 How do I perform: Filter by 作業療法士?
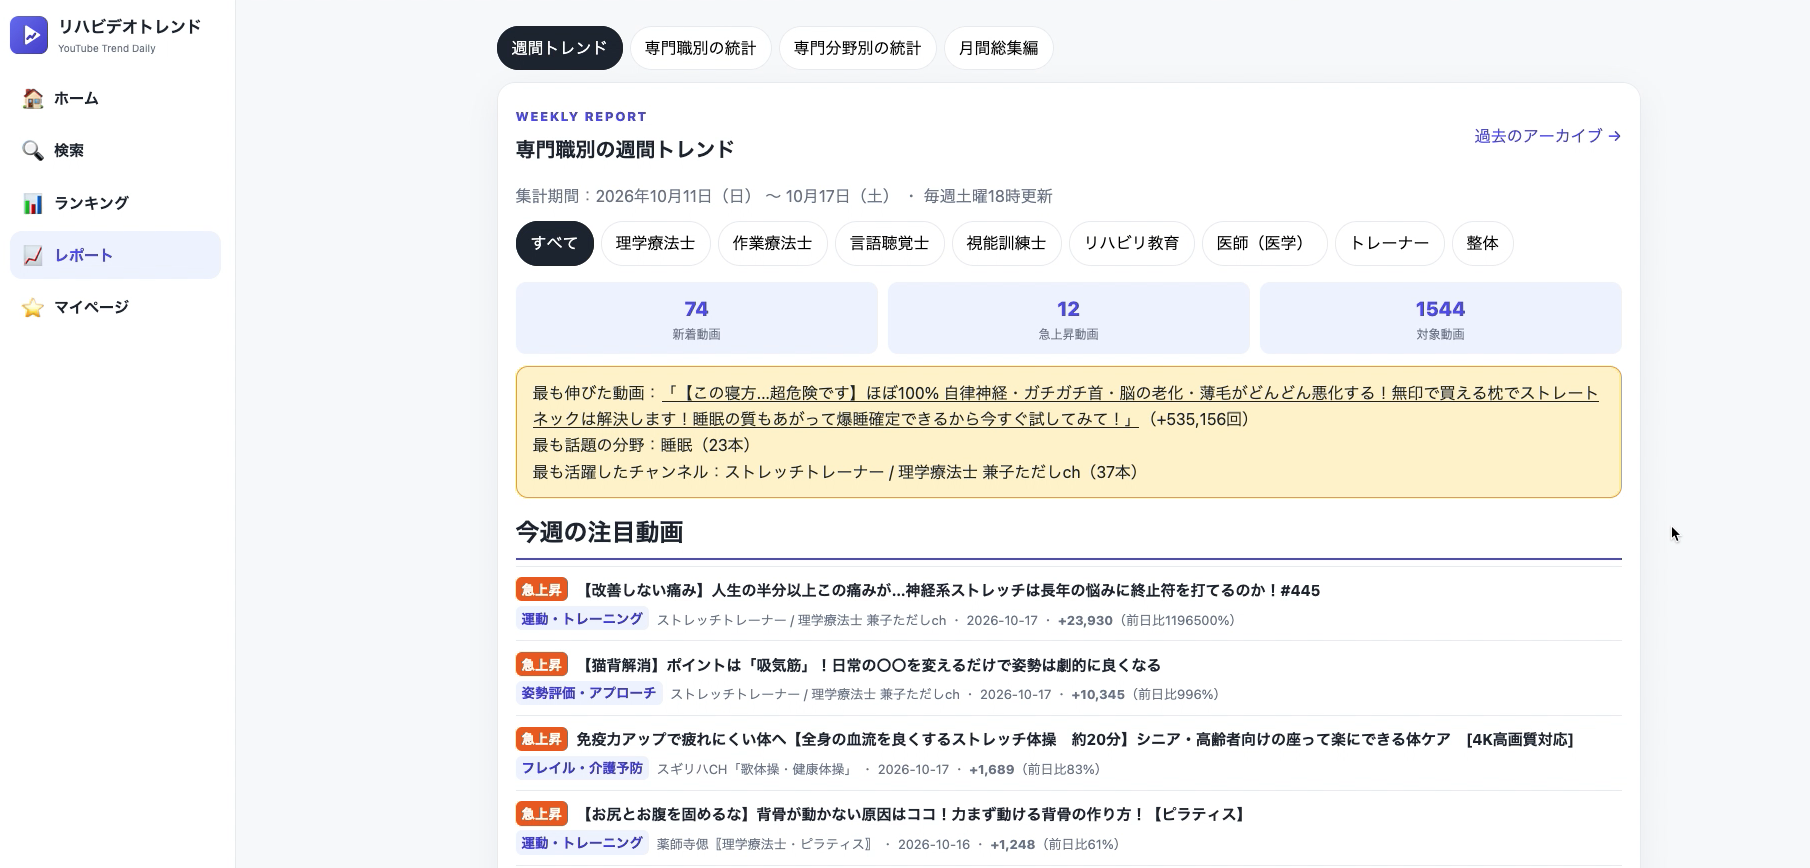coord(773,243)
